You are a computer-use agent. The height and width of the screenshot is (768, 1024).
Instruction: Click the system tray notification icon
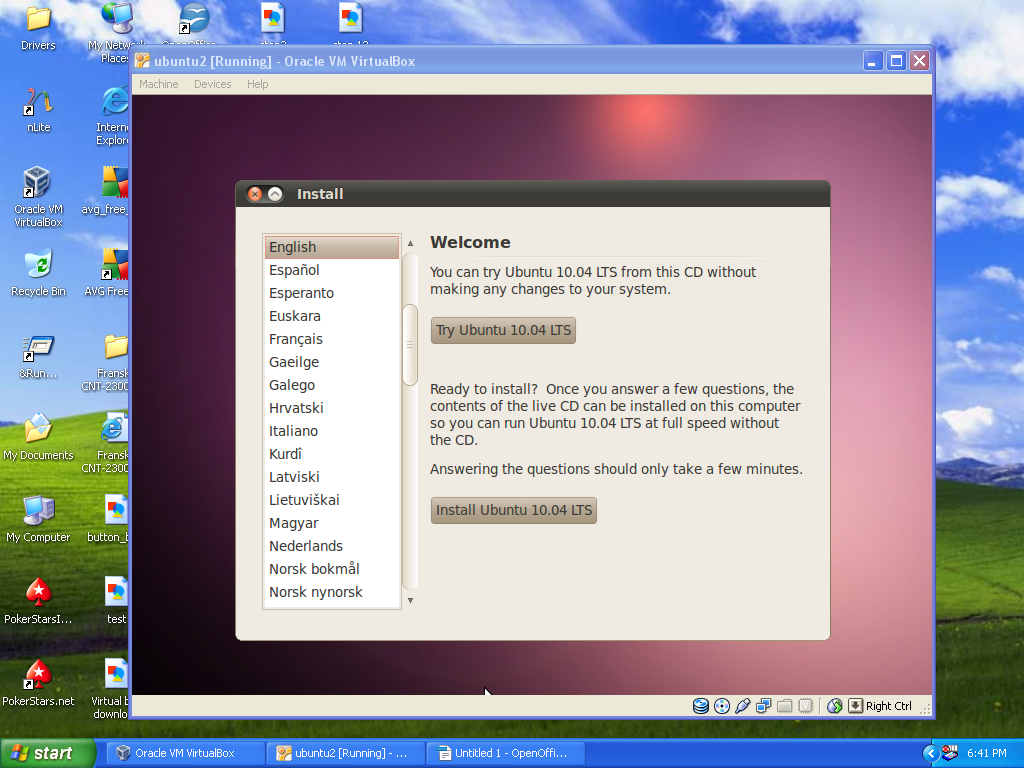950,753
